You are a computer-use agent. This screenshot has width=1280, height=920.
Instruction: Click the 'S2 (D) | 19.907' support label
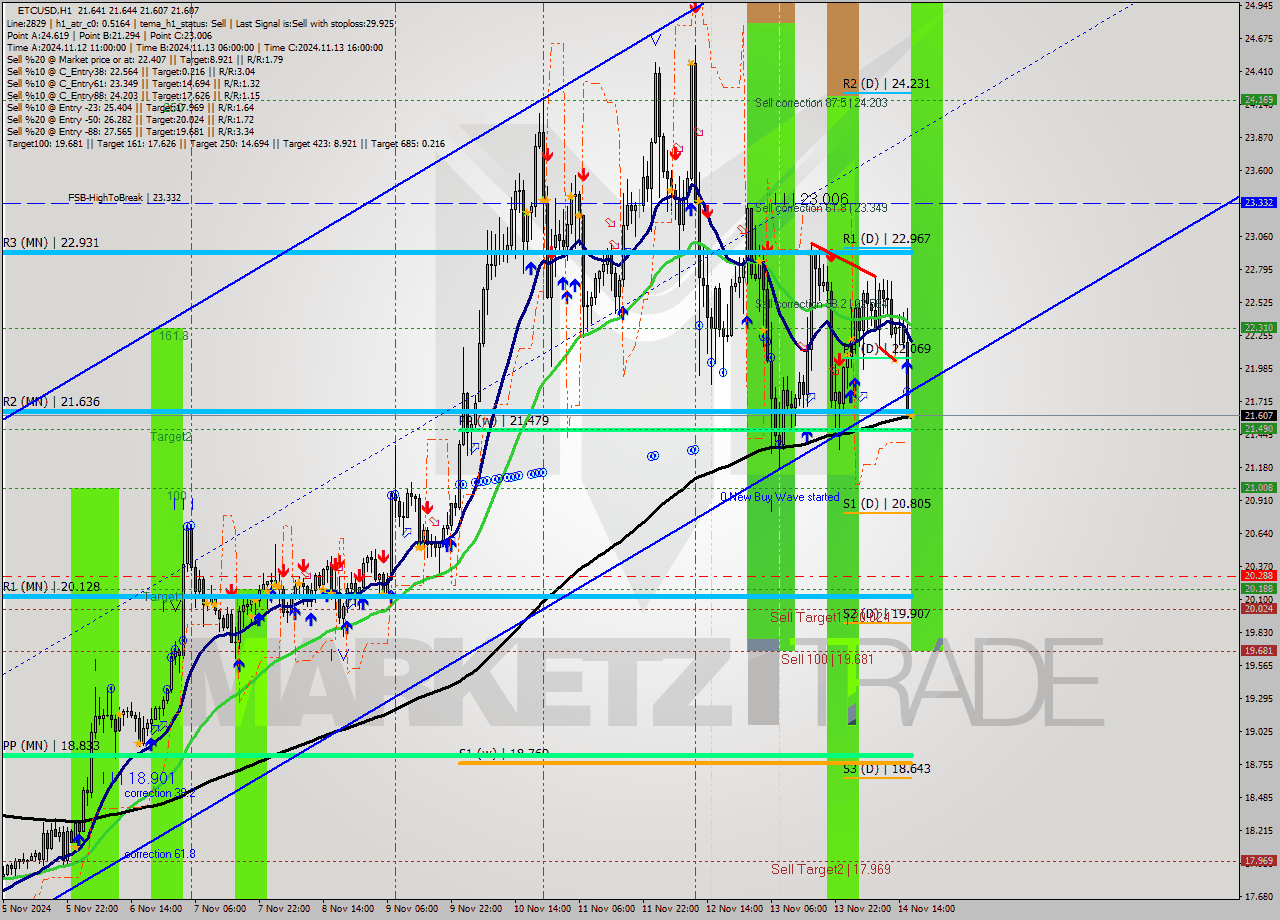886,614
